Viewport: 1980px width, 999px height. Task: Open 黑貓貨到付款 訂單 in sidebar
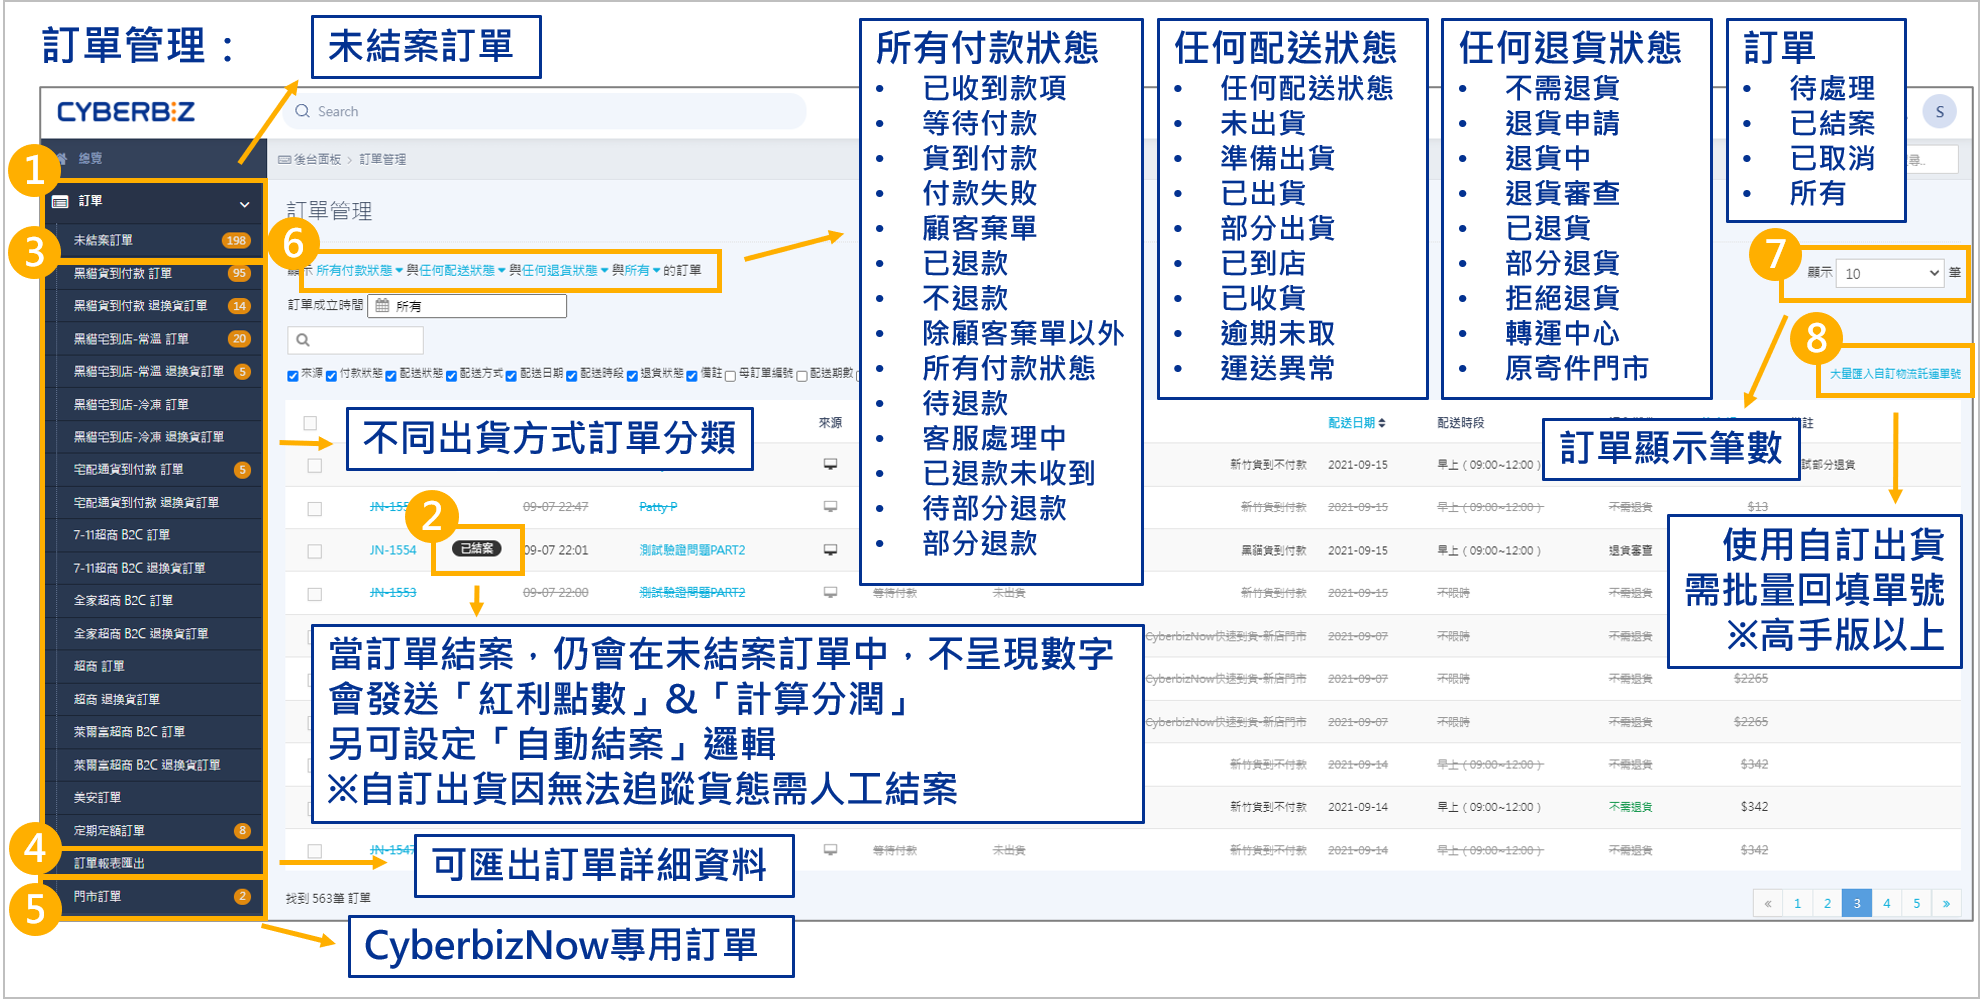[x=123, y=273]
